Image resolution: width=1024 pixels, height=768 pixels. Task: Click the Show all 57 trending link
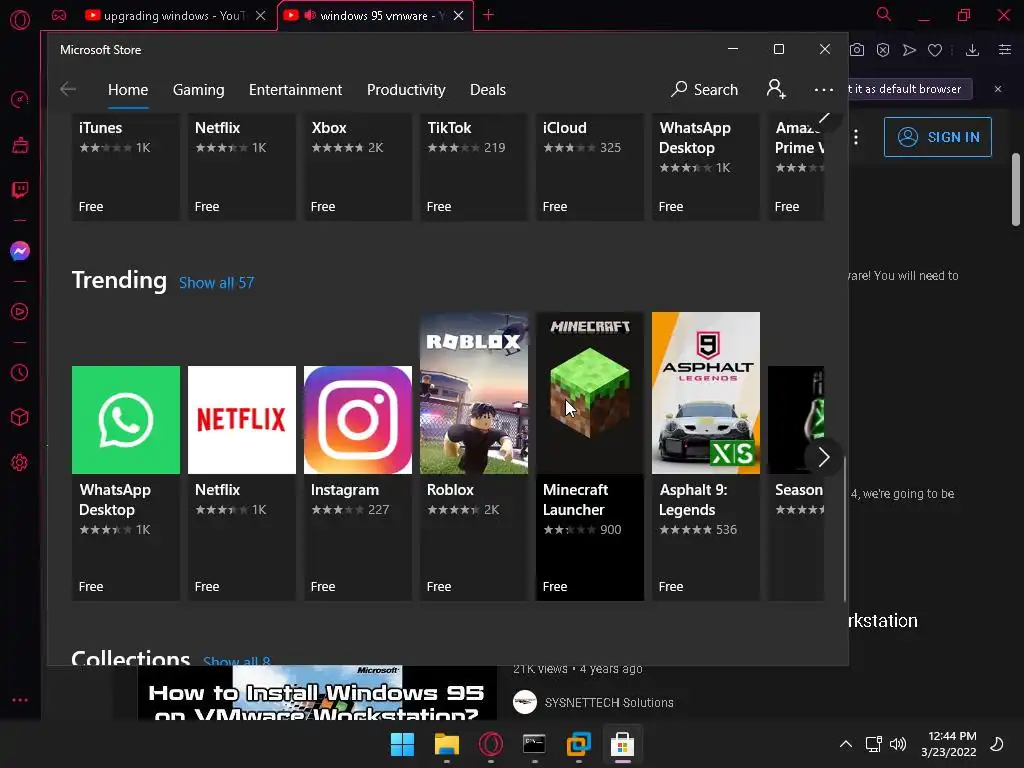(x=216, y=283)
